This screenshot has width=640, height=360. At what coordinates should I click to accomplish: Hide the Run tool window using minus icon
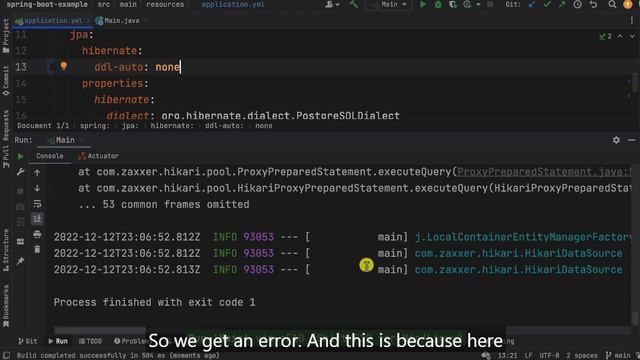click(631, 140)
